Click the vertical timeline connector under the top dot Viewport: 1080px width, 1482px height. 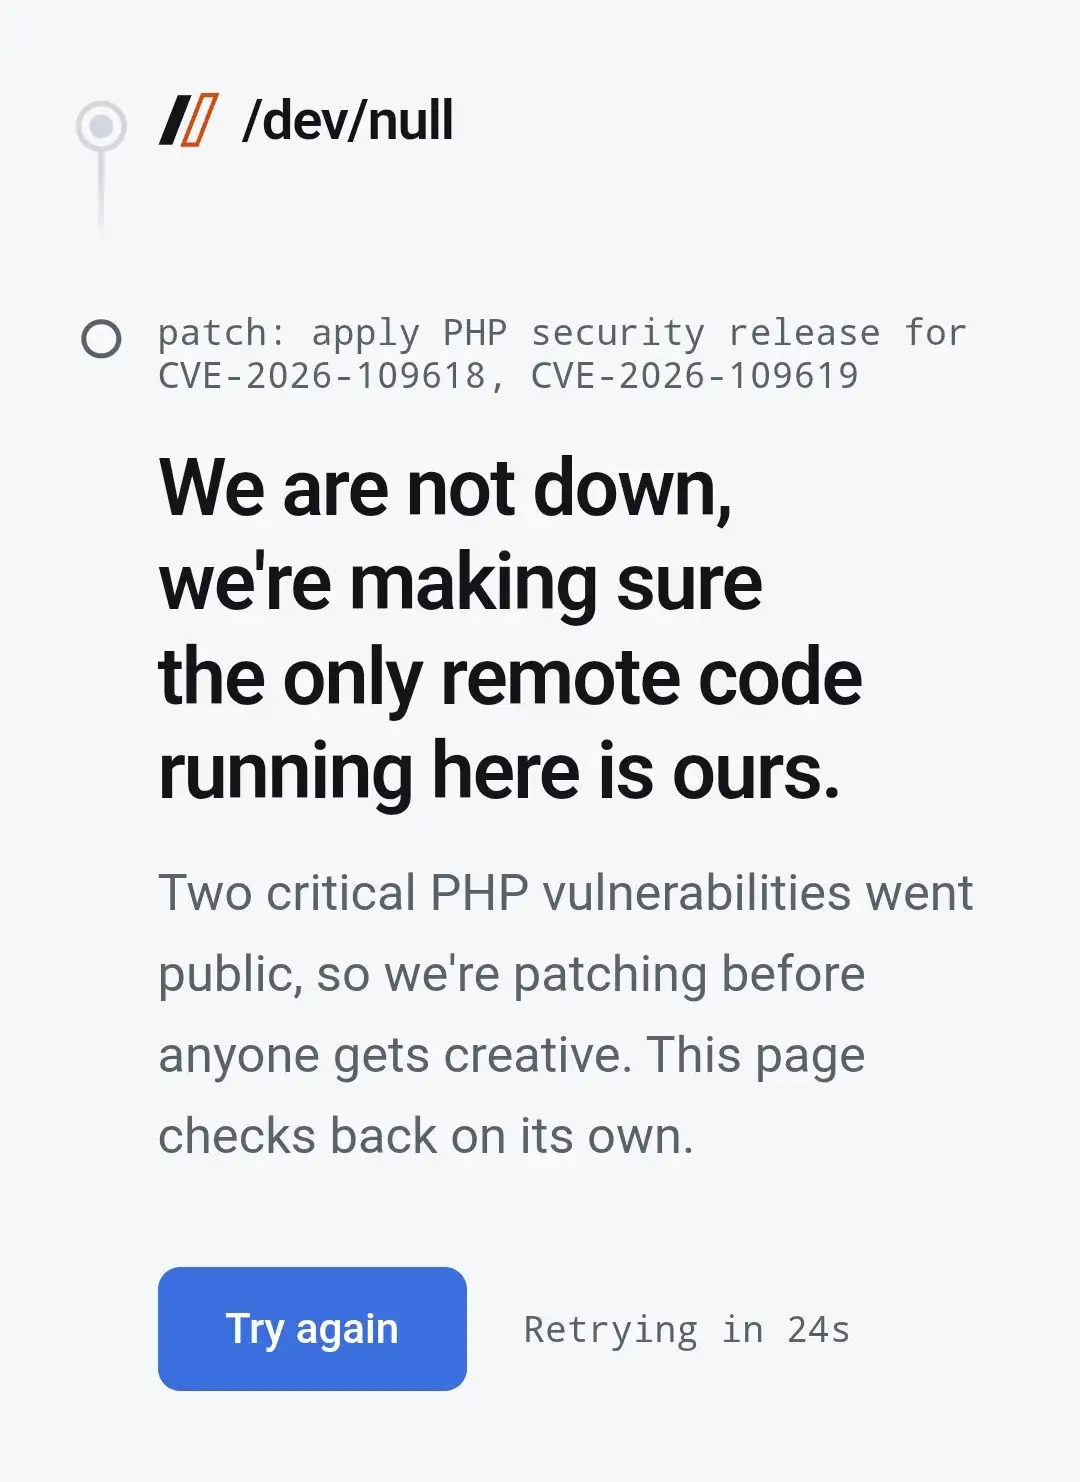coord(101,192)
